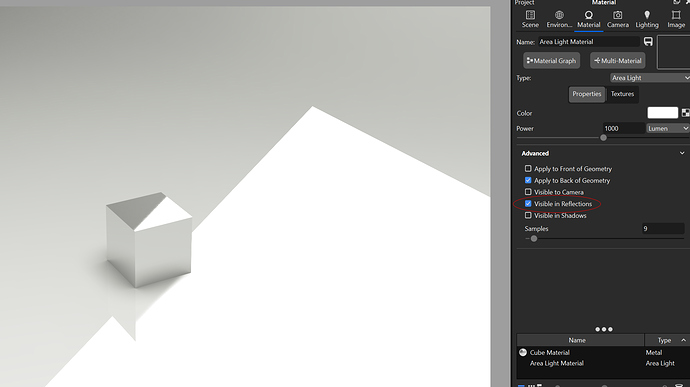
Task: Enable Visible in Shadows checkbox
Action: tap(528, 216)
